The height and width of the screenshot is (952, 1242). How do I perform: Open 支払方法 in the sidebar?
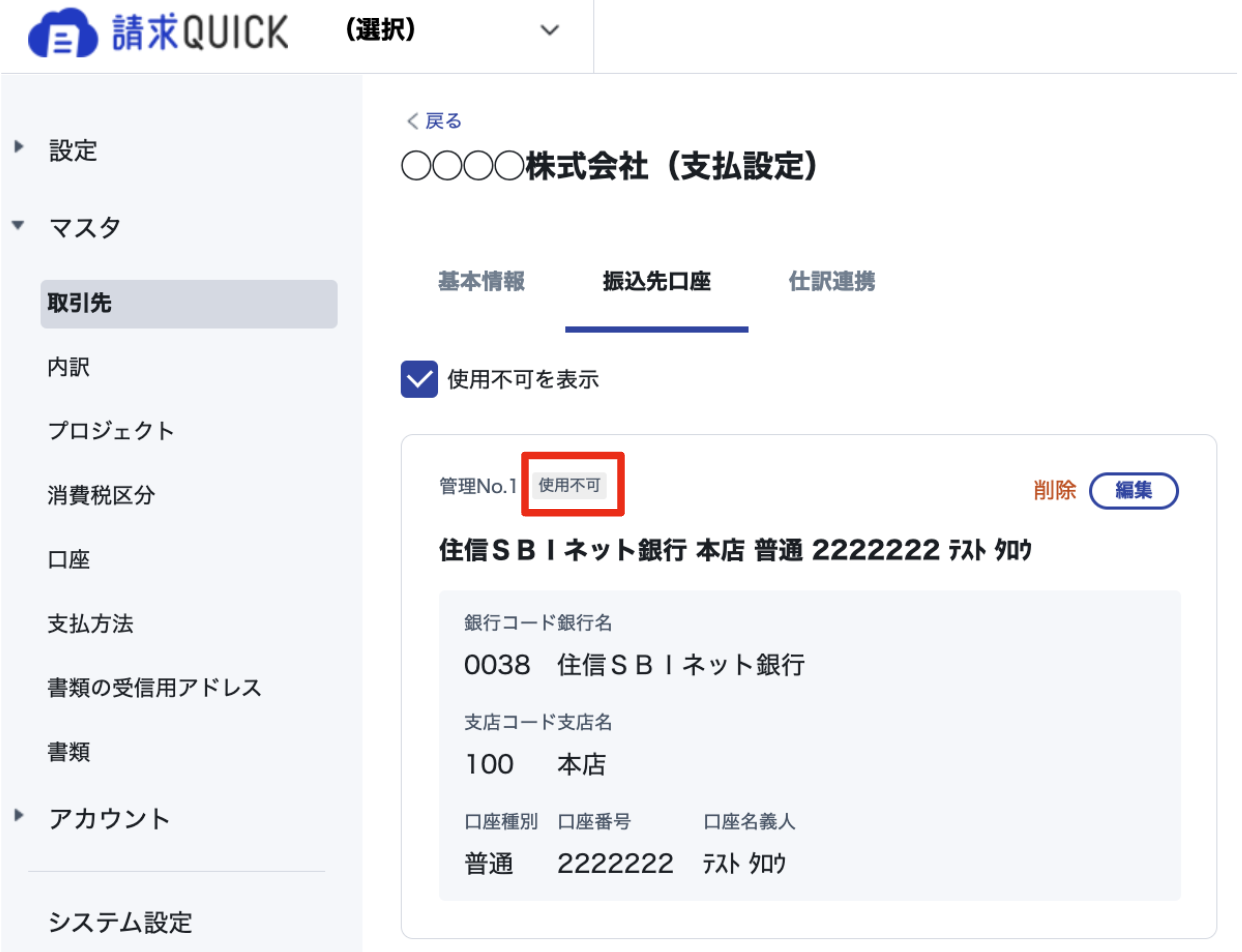point(90,624)
